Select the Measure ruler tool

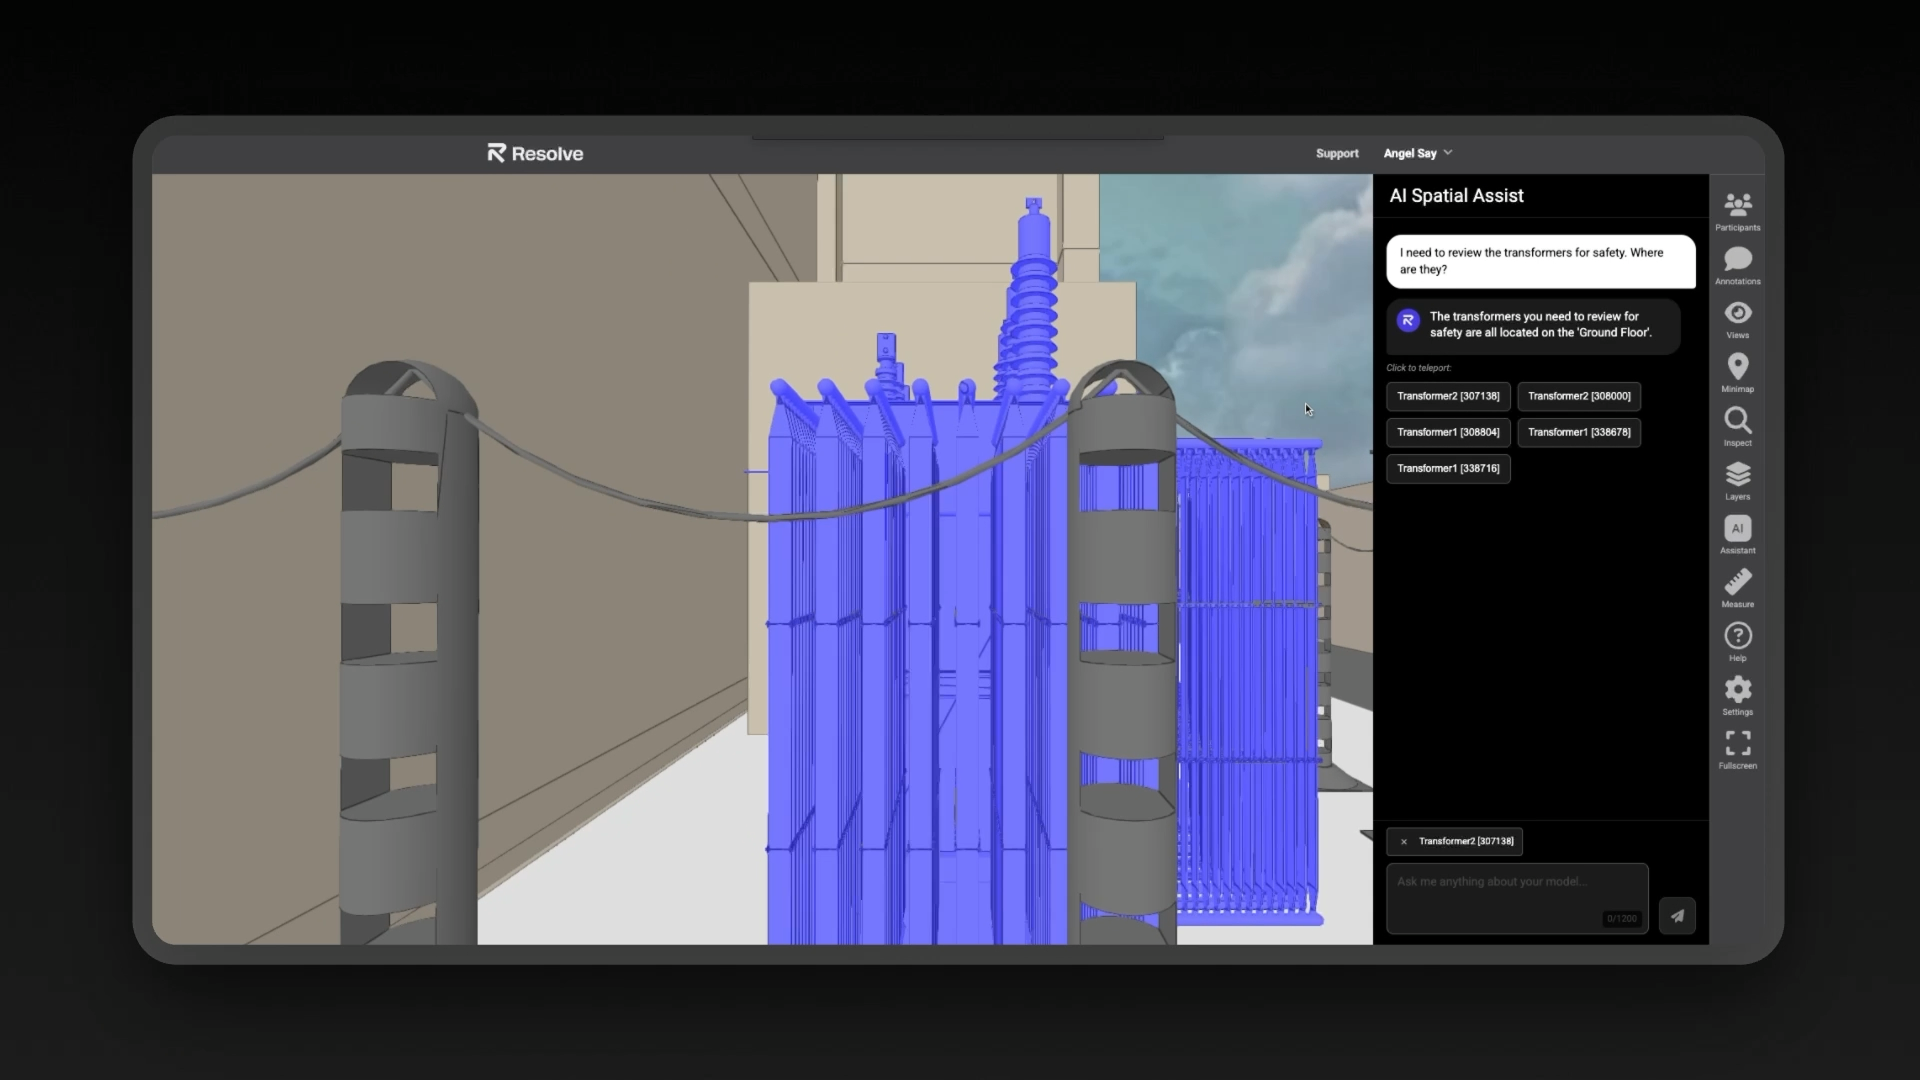[1737, 583]
